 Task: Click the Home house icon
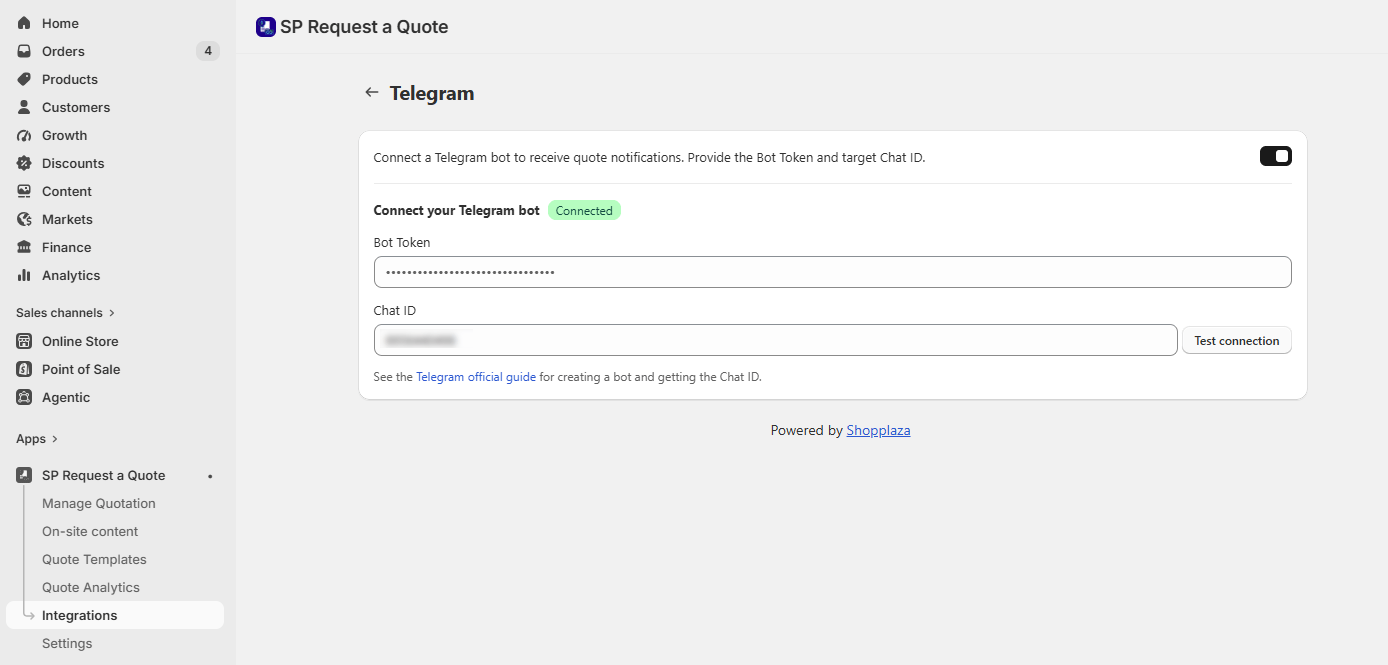[x=24, y=23]
